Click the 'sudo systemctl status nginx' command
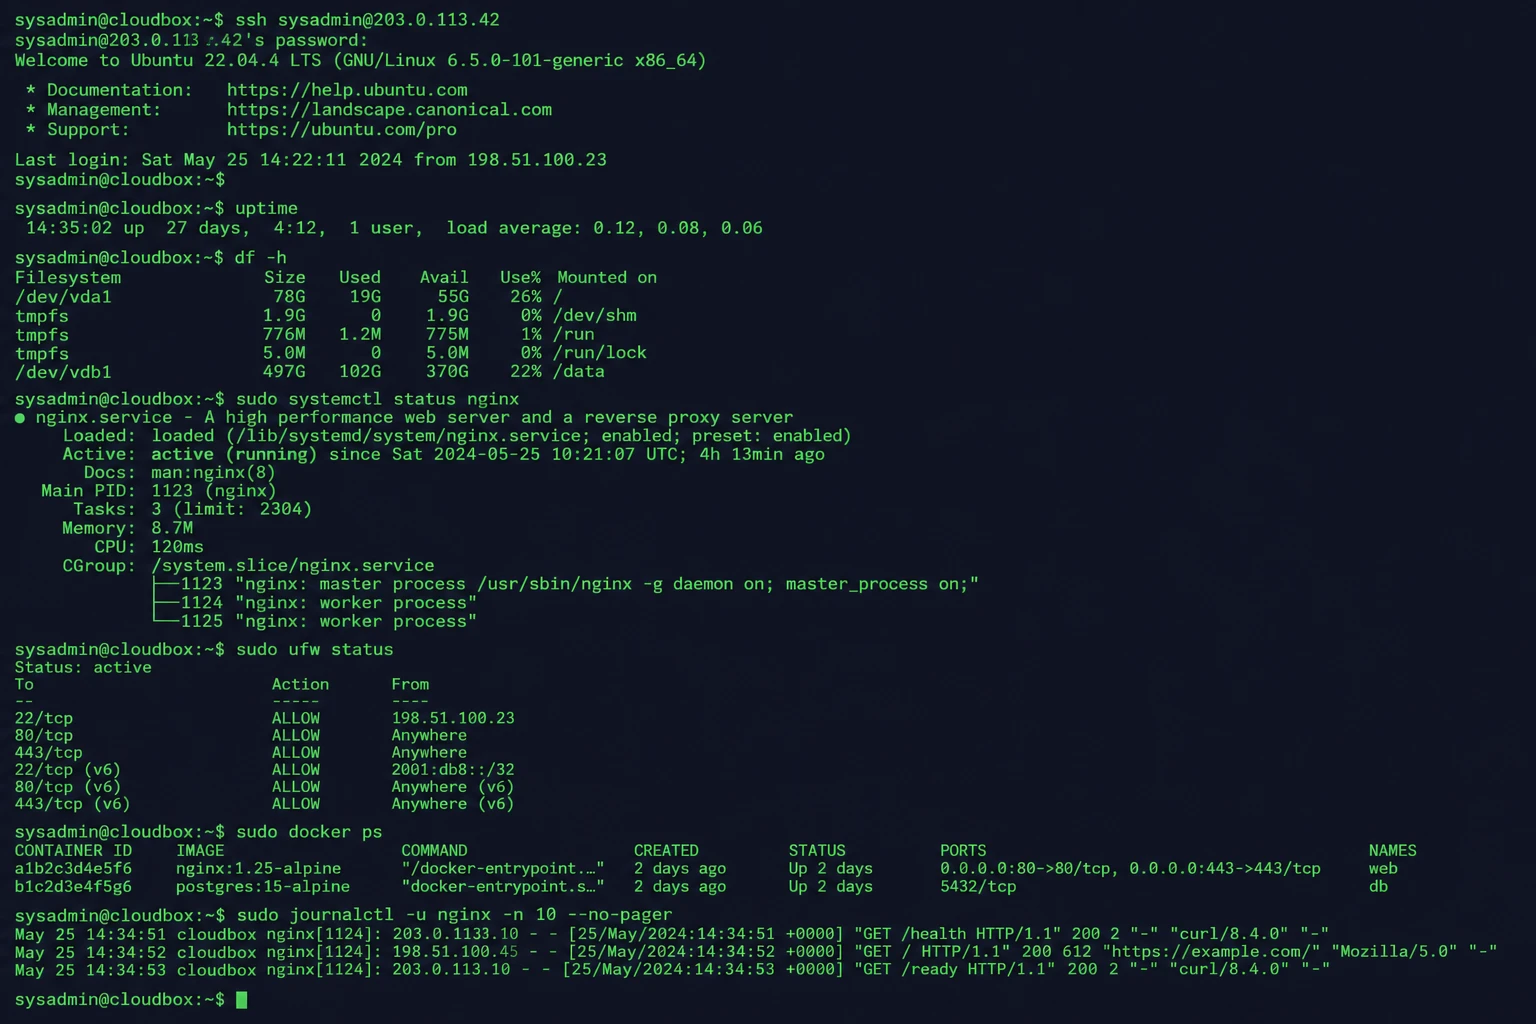 [377, 400]
